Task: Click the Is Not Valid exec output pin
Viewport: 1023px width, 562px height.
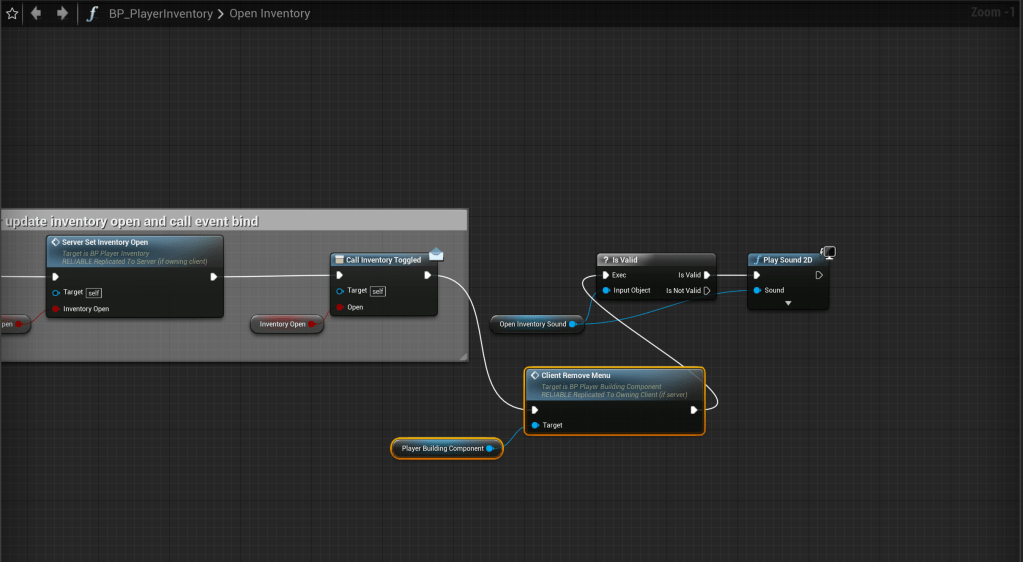Action: pos(707,291)
